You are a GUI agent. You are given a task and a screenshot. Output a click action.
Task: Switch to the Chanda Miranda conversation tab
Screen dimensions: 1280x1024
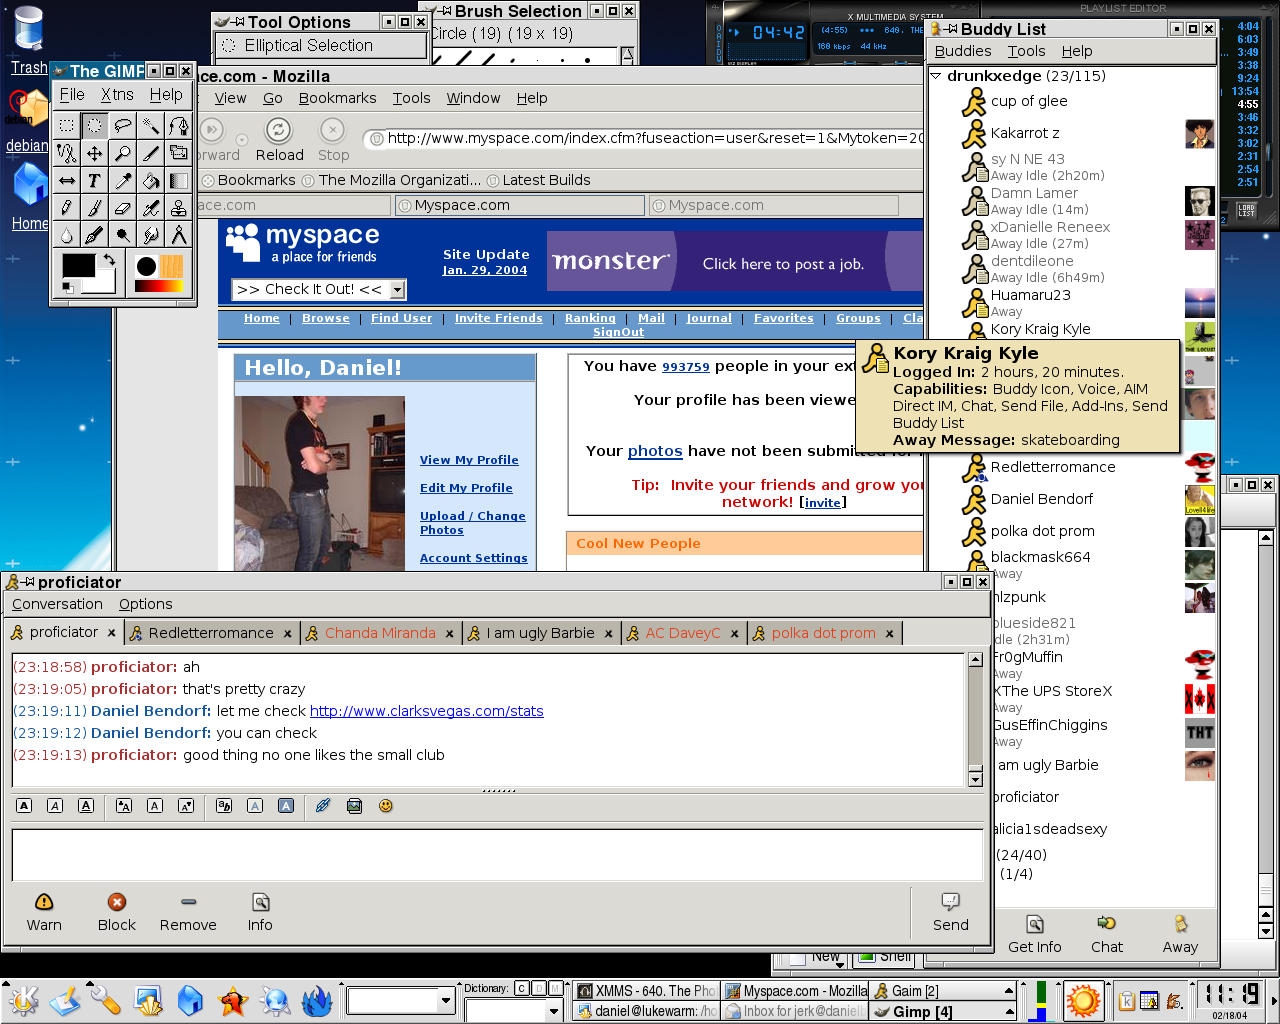coord(380,633)
